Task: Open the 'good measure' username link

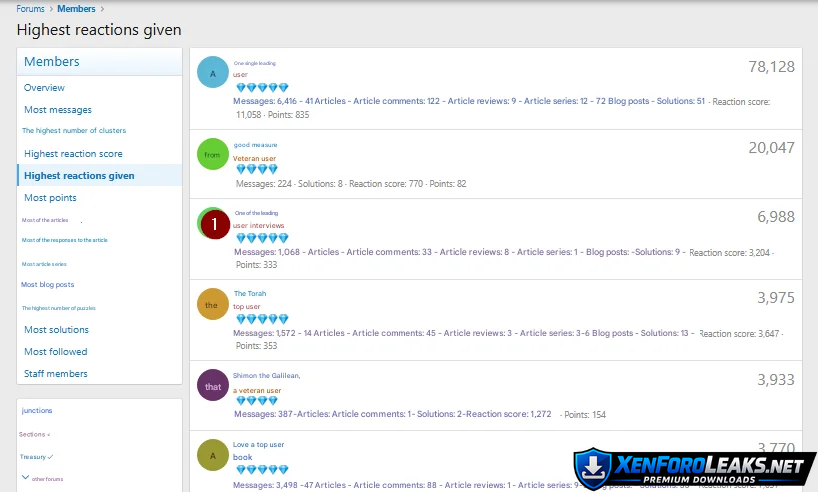Action: click(x=255, y=145)
